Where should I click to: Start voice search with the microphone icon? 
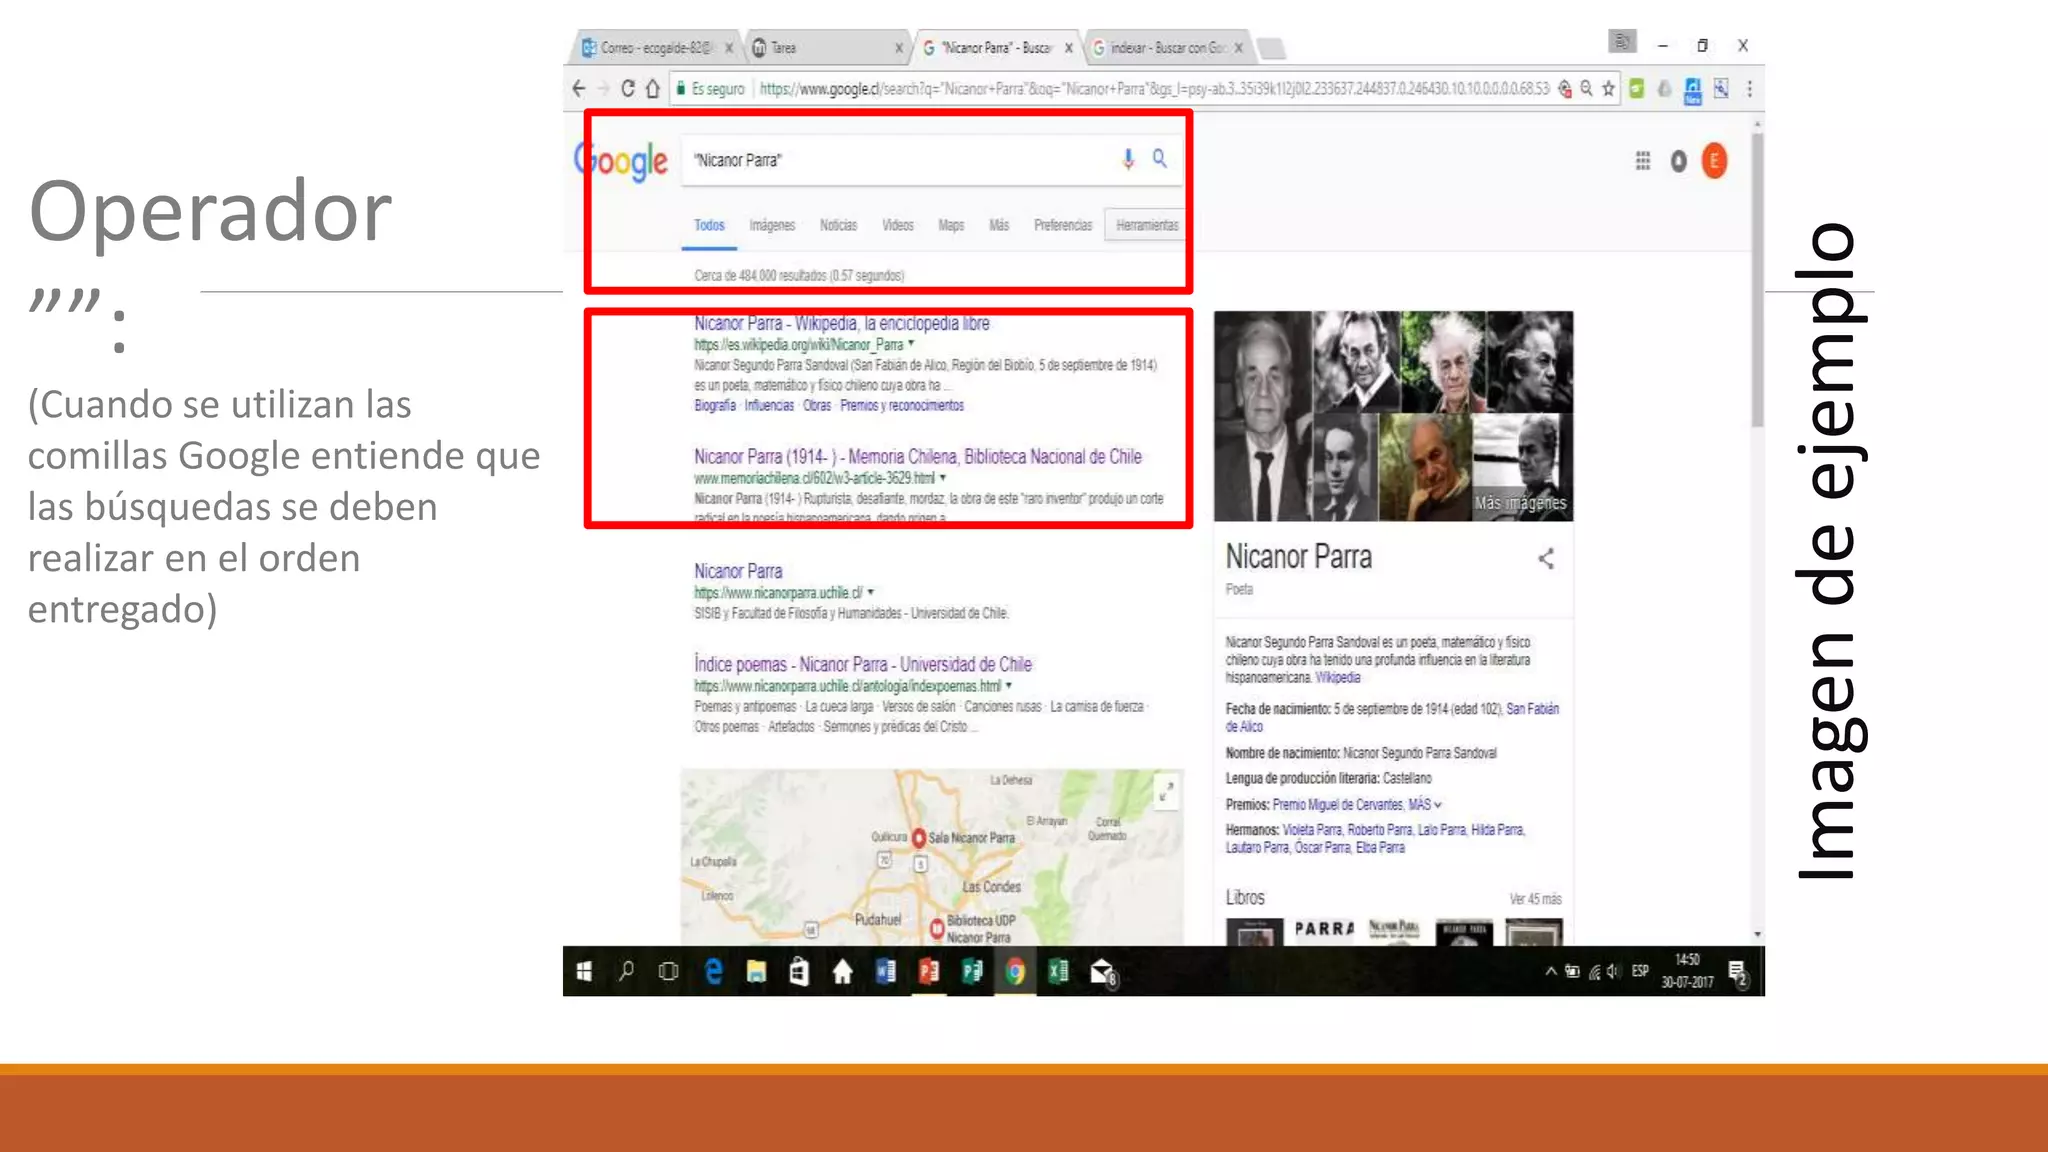pyautogui.click(x=1128, y=159)
